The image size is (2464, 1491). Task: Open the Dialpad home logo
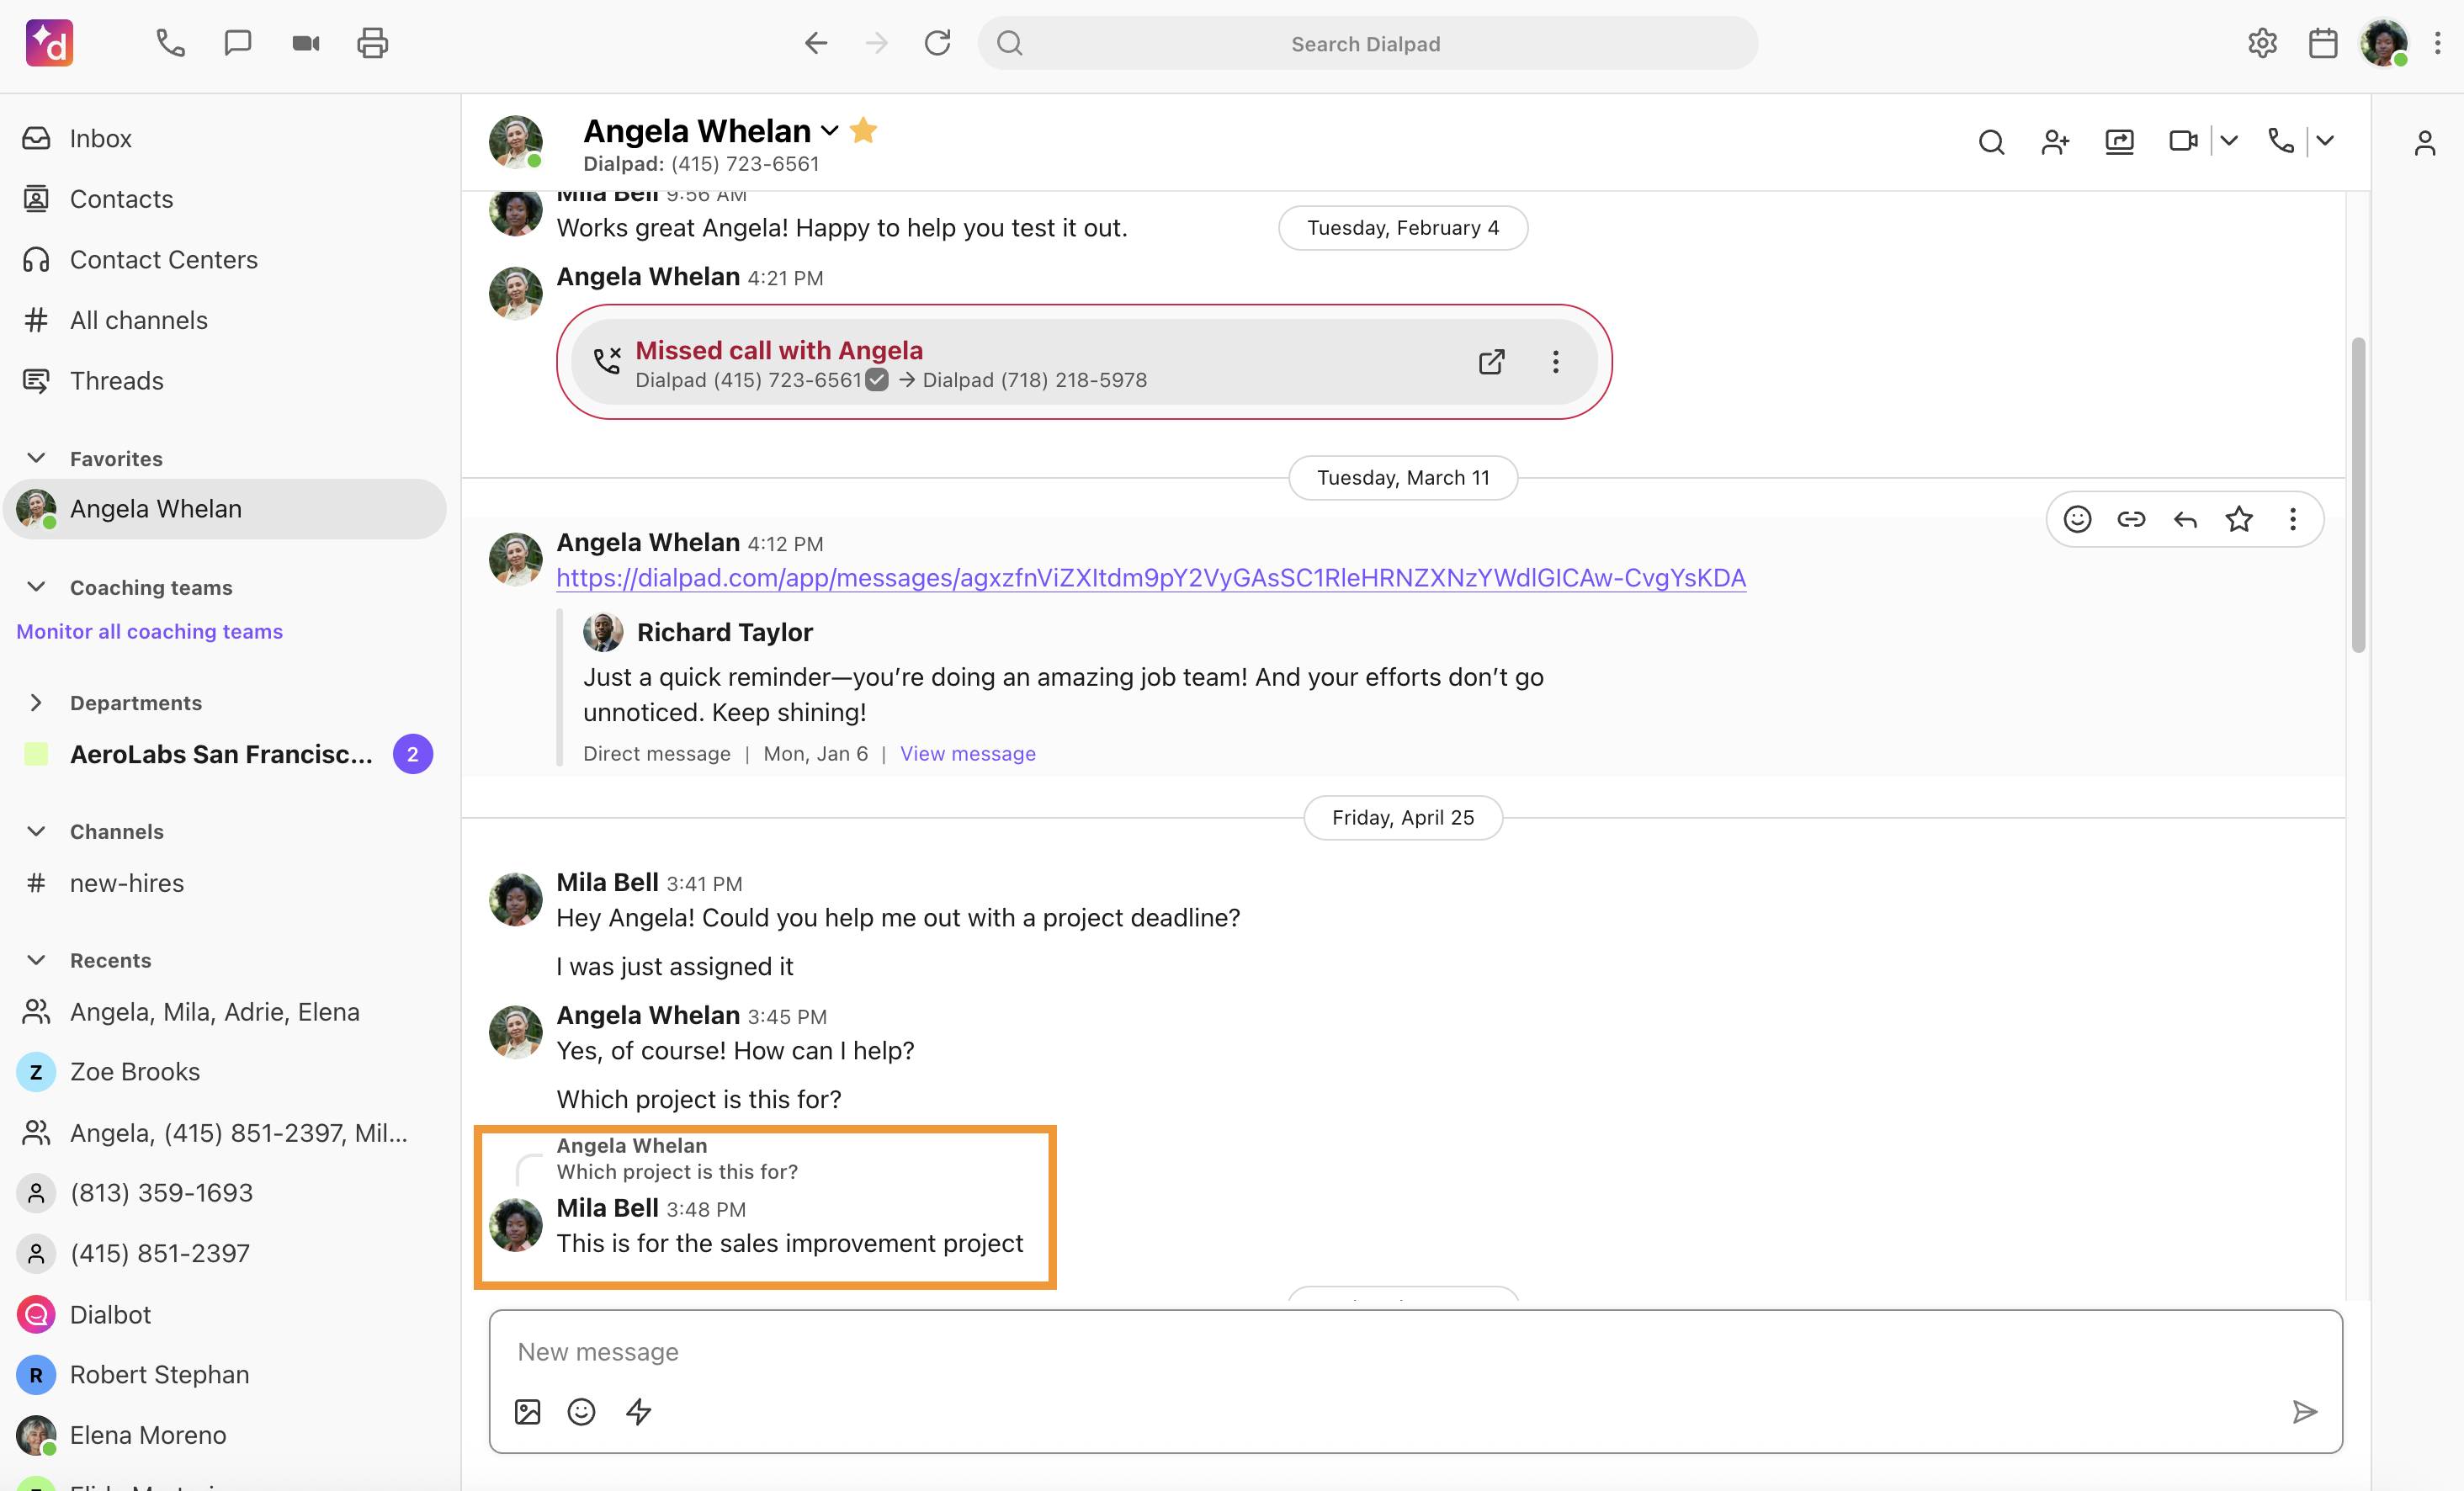(49, 43)
